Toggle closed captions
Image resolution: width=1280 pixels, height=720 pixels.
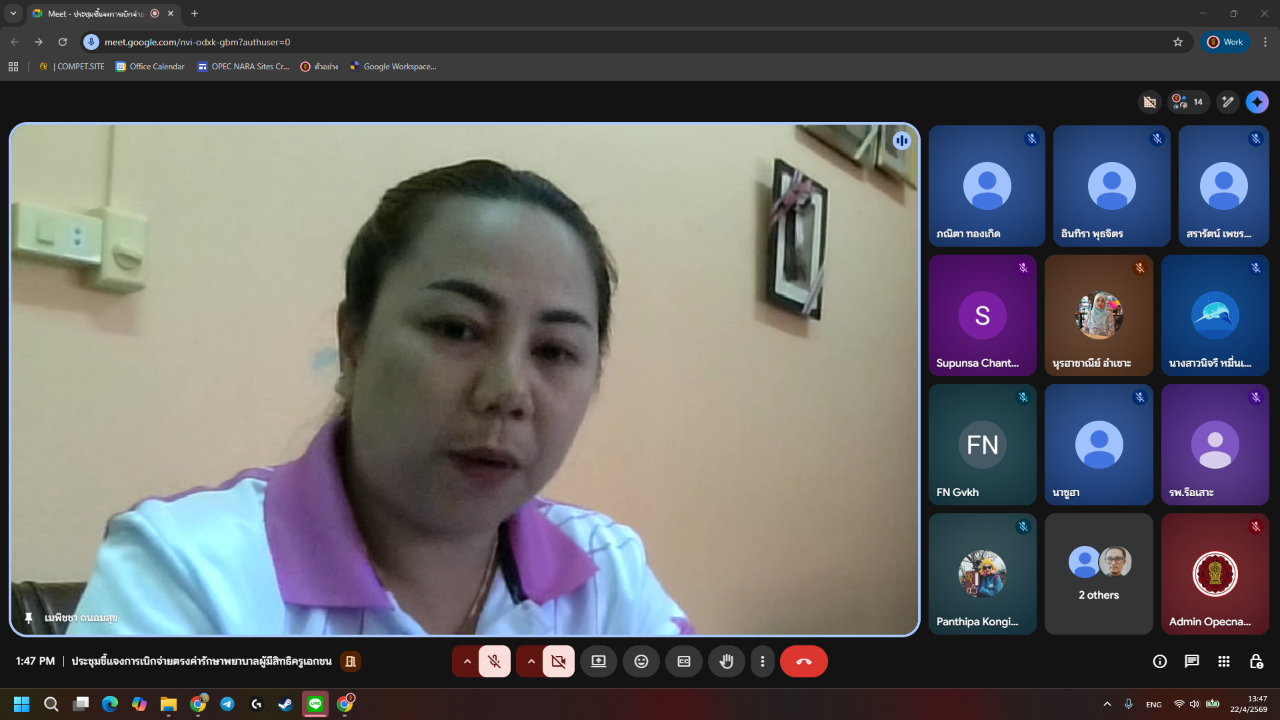pos(684,661)
